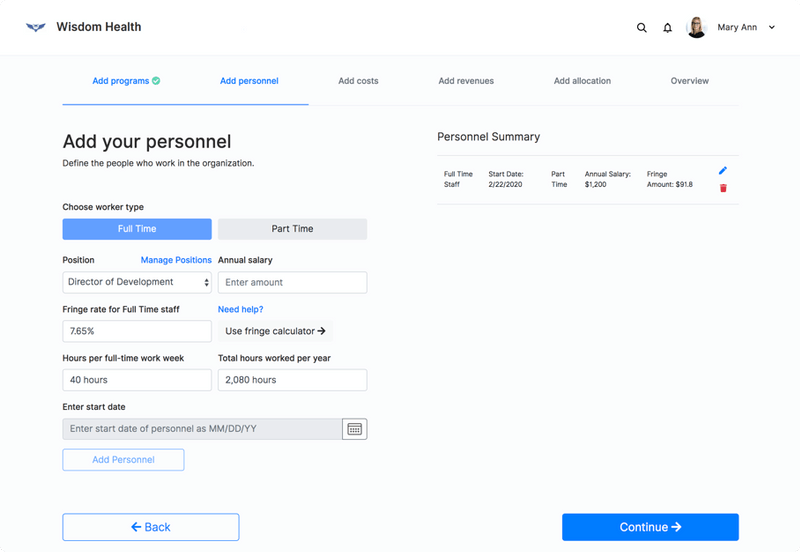This screenshot has width=800, height=552.
Task: Open user menu chevron beside Mary Ann
Action: pyautogui.click(x=772, y=28)
